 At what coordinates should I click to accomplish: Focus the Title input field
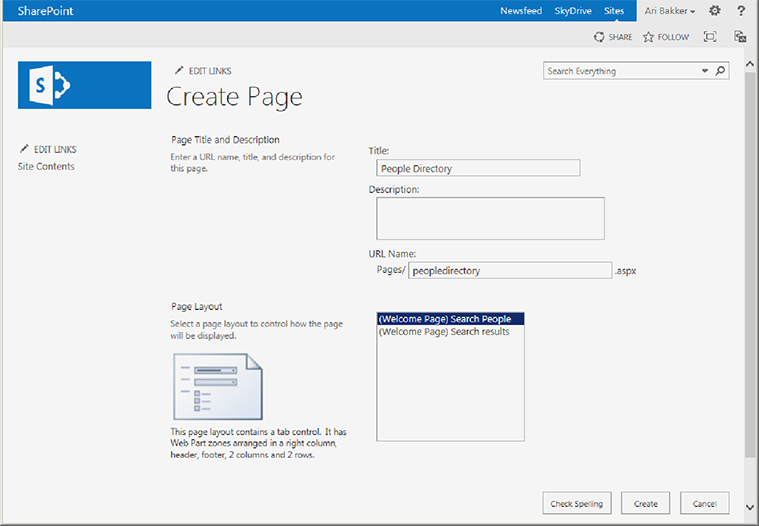pos(478,168)
